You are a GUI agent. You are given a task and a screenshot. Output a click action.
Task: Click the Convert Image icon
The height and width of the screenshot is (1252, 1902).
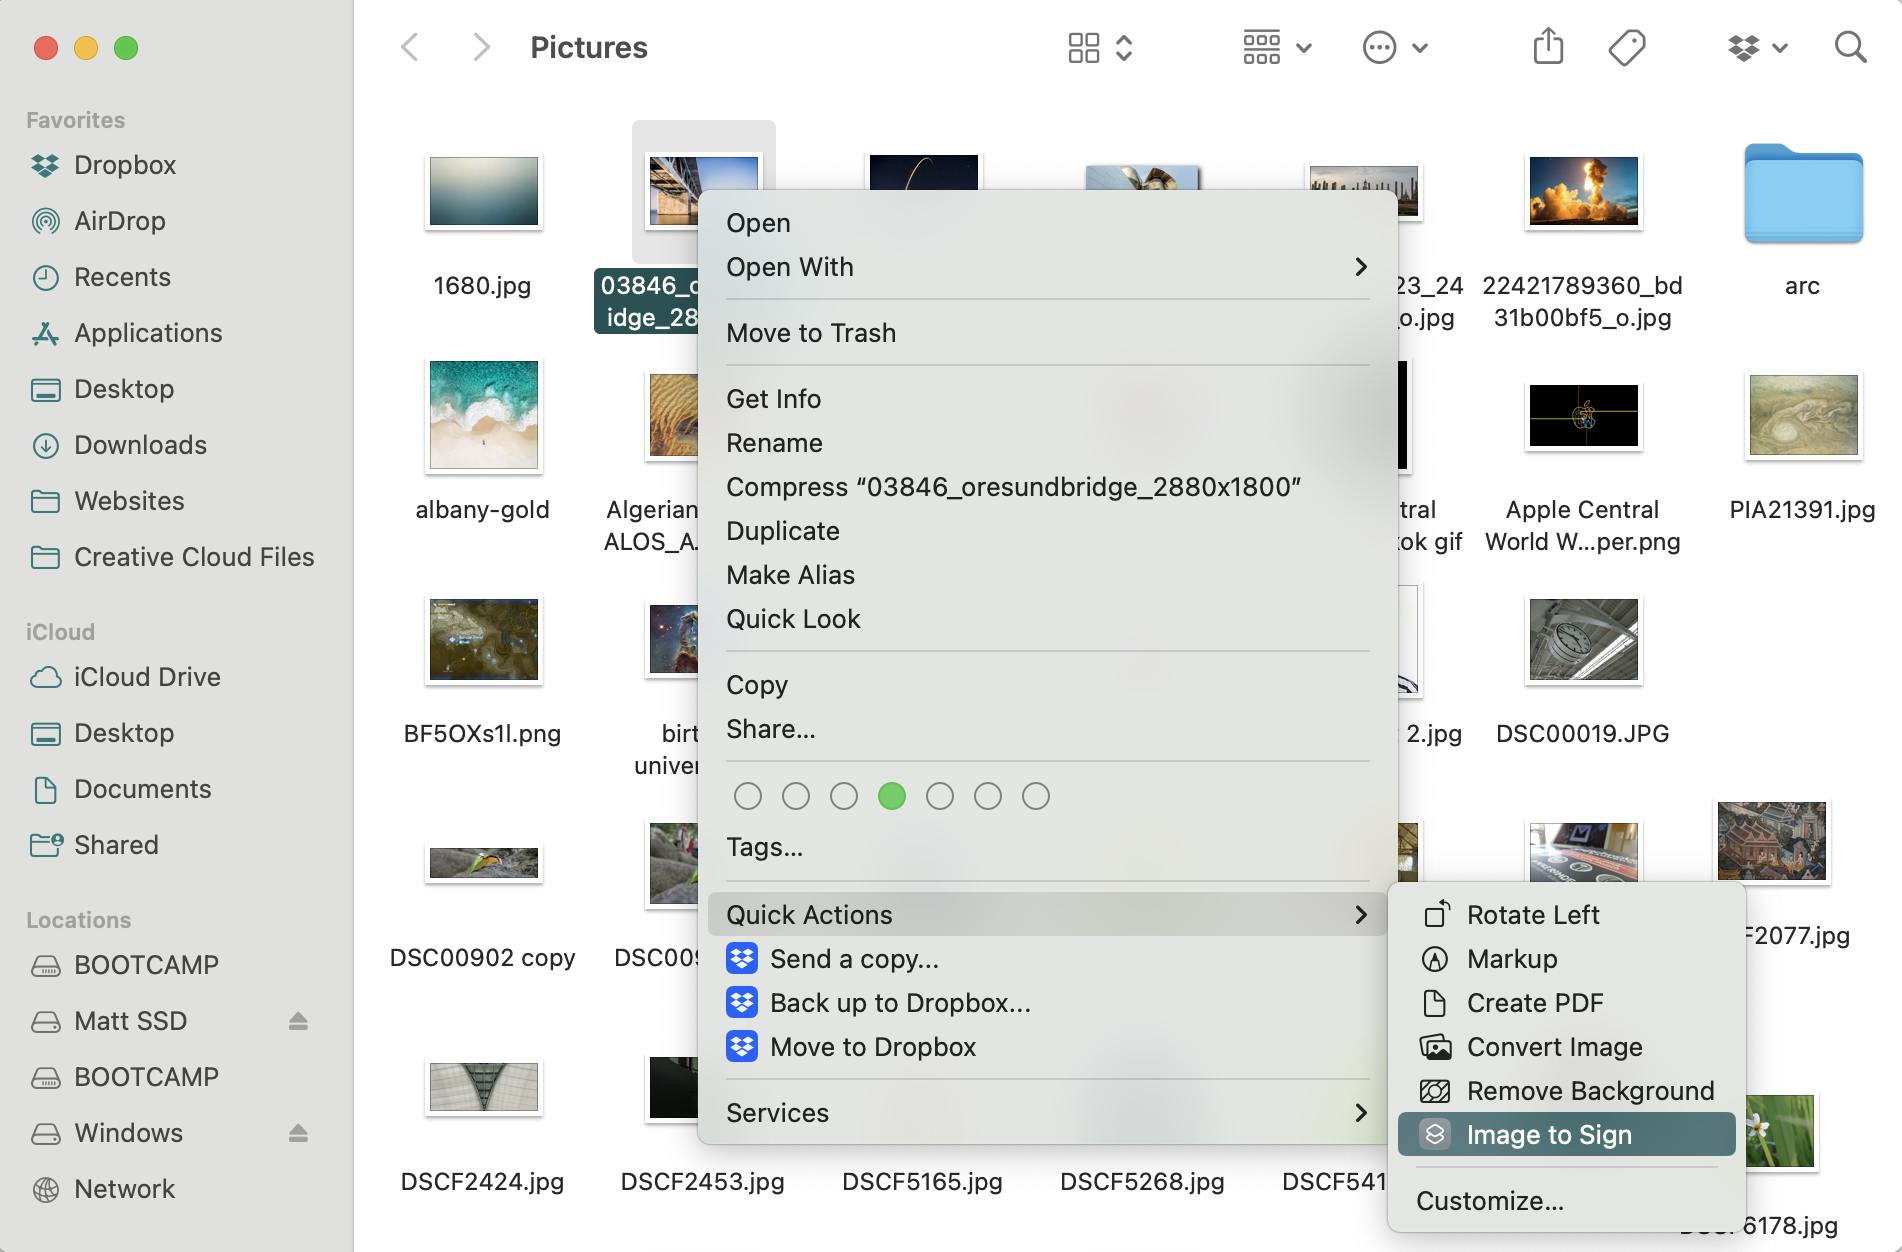pyautogui.click(x=1436, y=1047)
